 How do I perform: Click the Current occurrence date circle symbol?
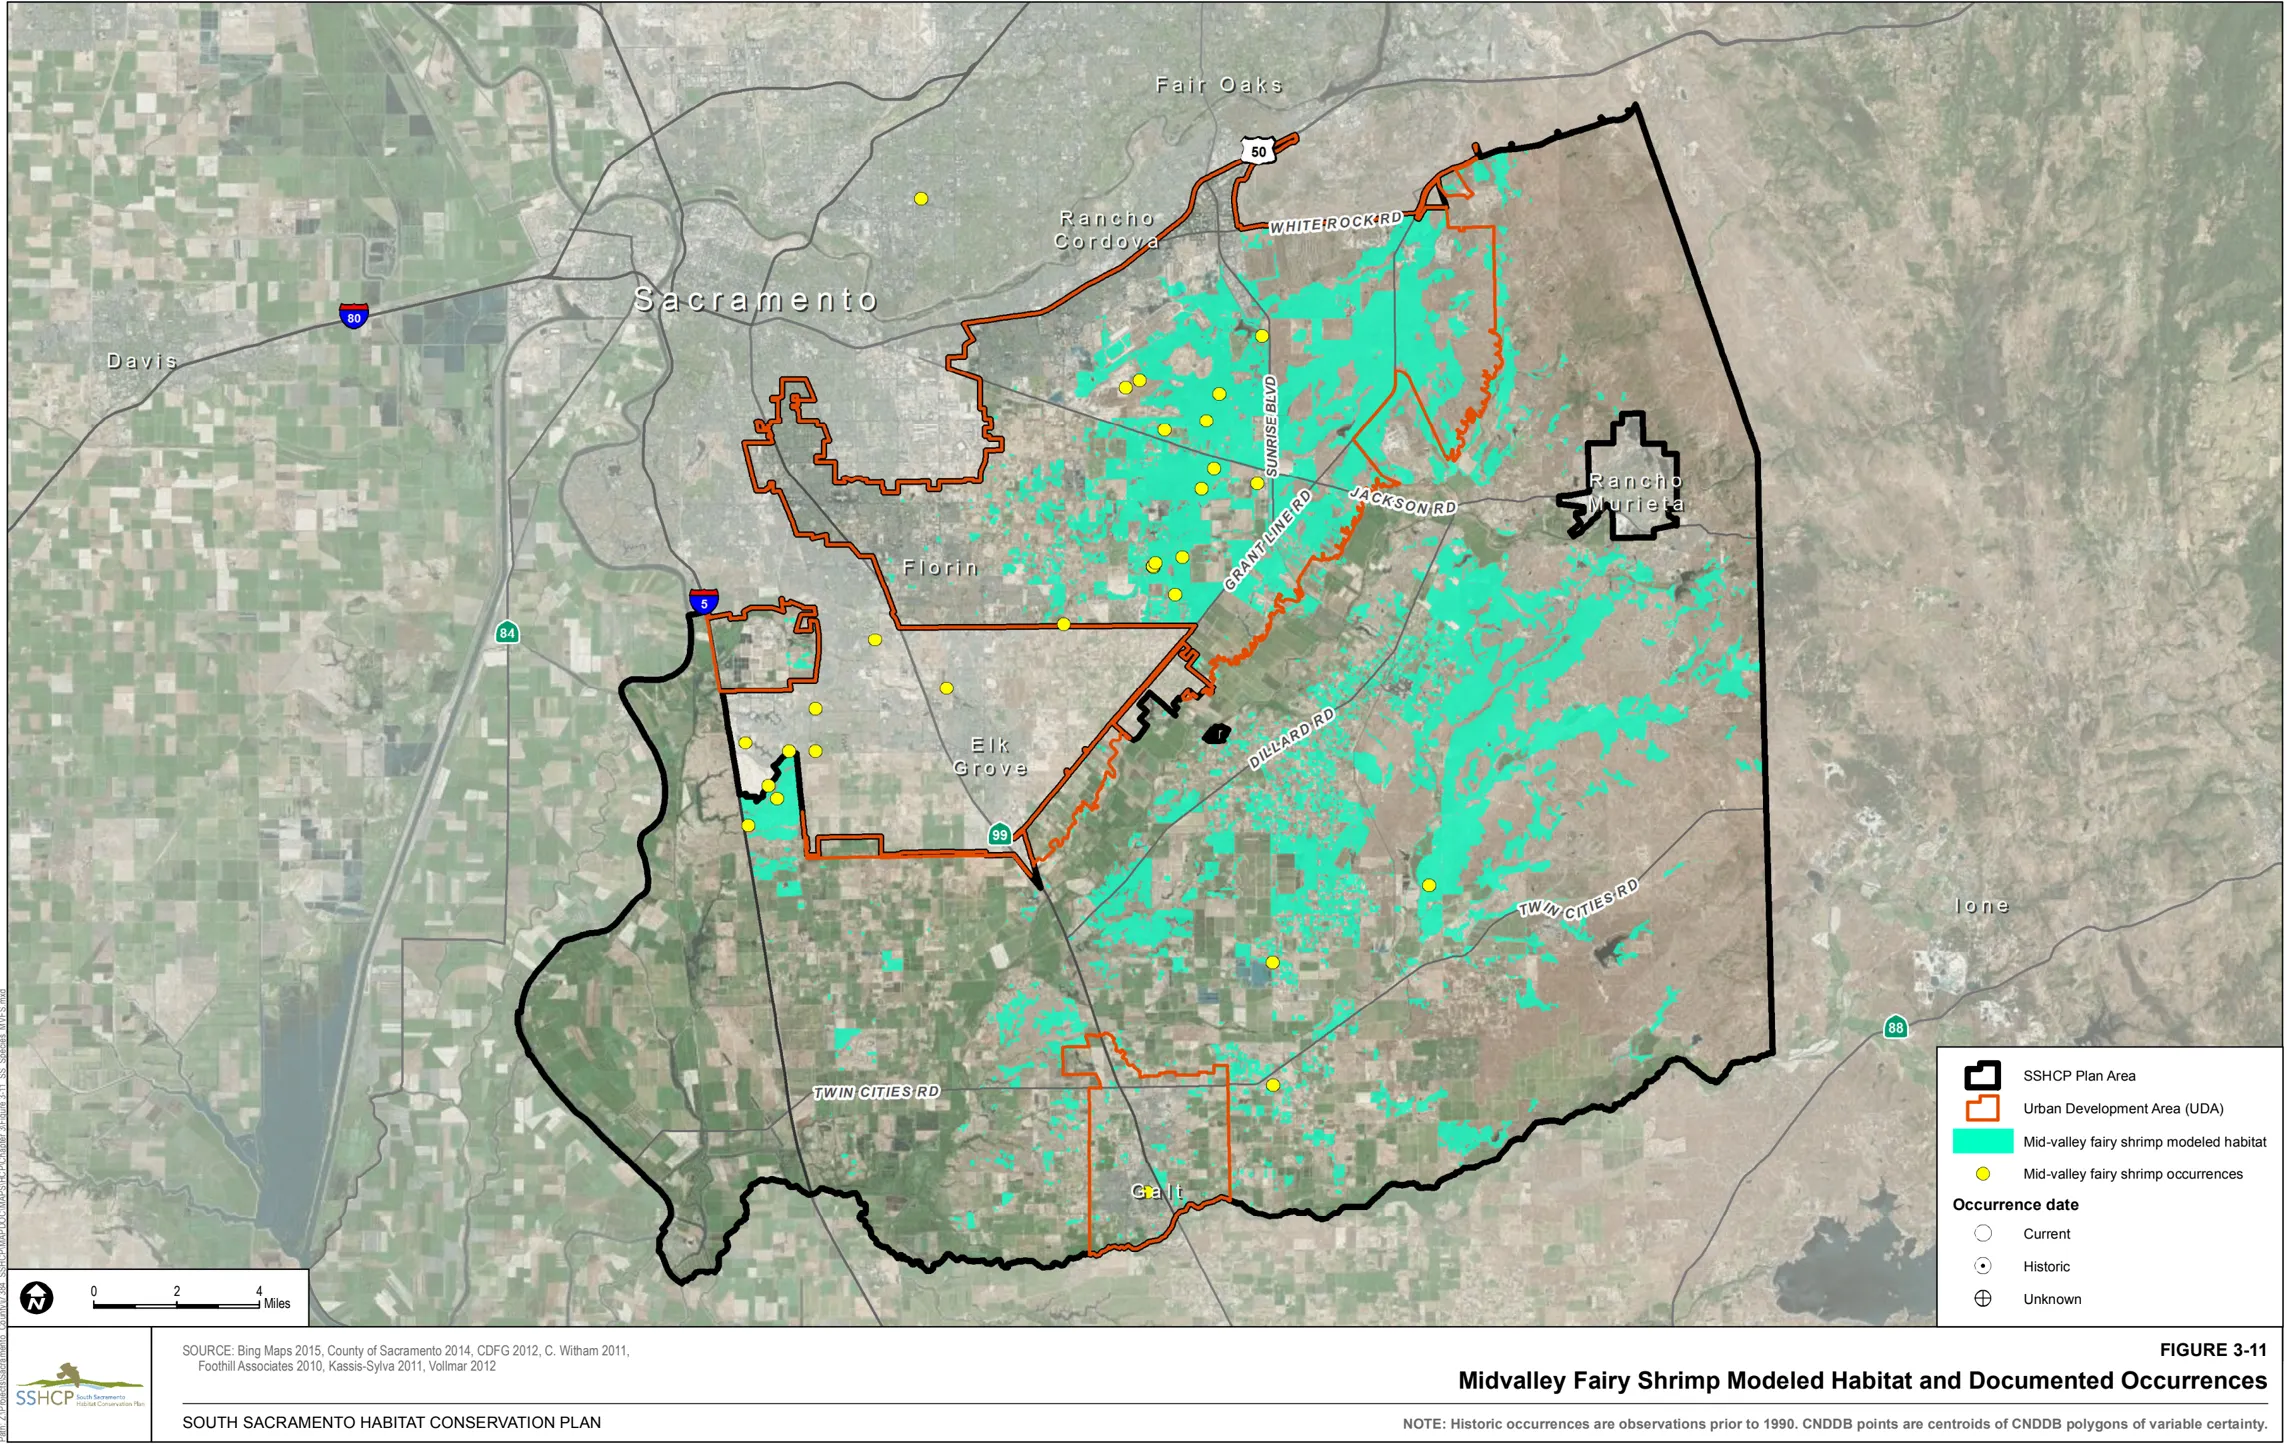[x=1982, y=1233]
